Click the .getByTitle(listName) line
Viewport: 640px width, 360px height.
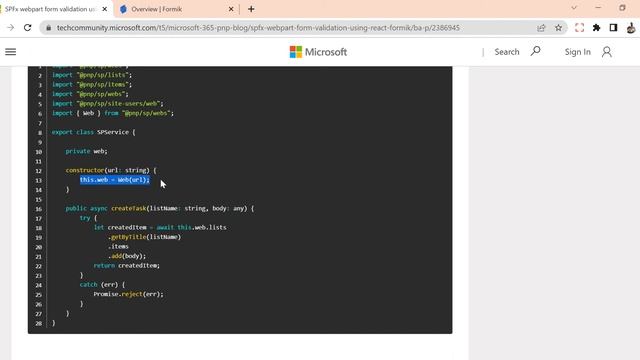pyautogui.click(x=144, y=237)
